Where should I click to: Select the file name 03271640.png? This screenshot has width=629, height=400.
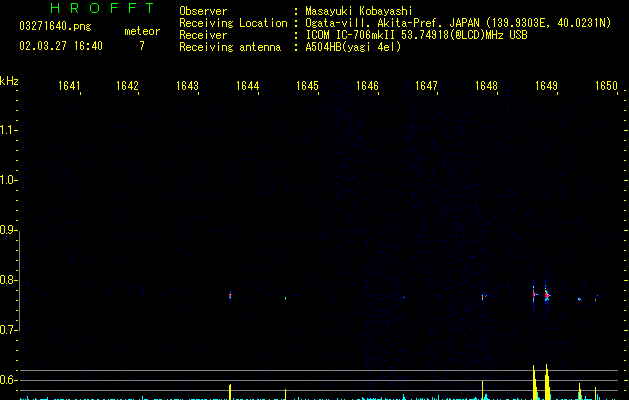[x=55, y=26]
